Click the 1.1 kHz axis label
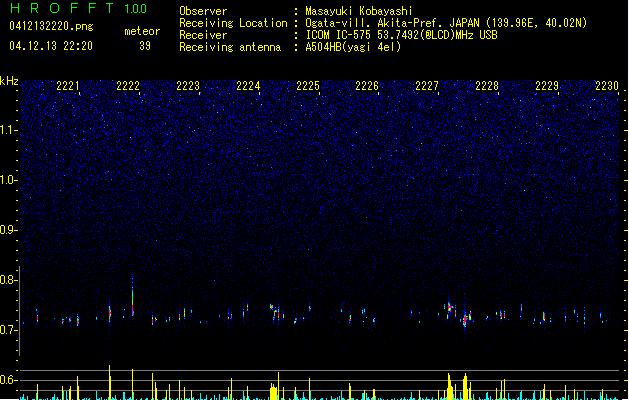 (x=8, y=130)
